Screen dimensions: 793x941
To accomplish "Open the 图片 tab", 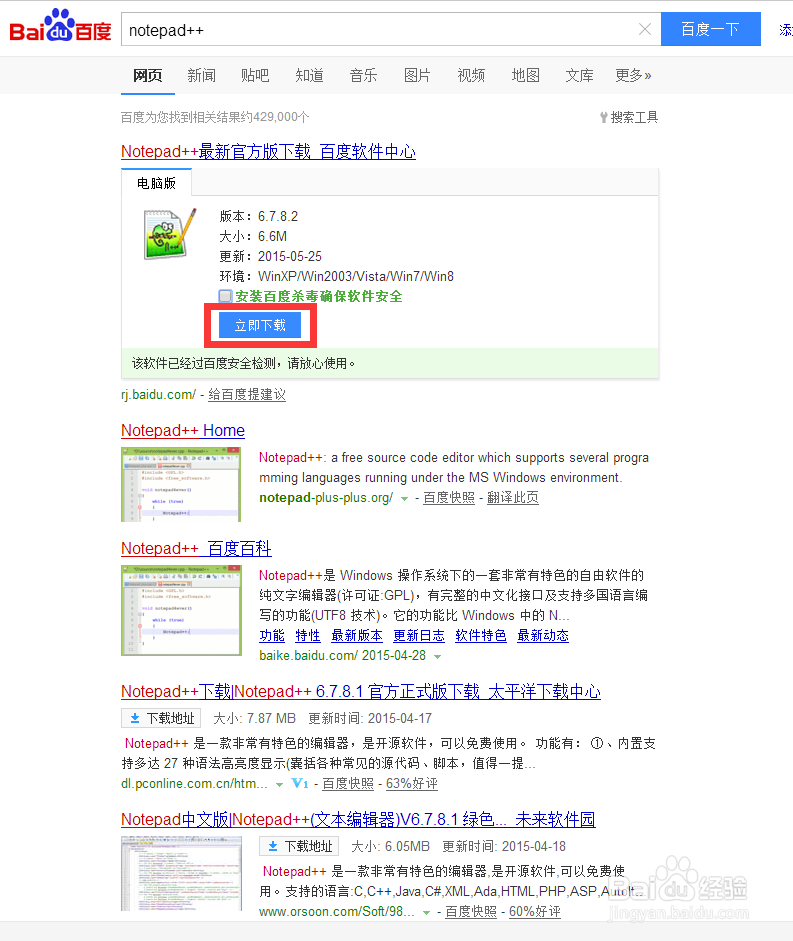I will (x=417, y=76).
